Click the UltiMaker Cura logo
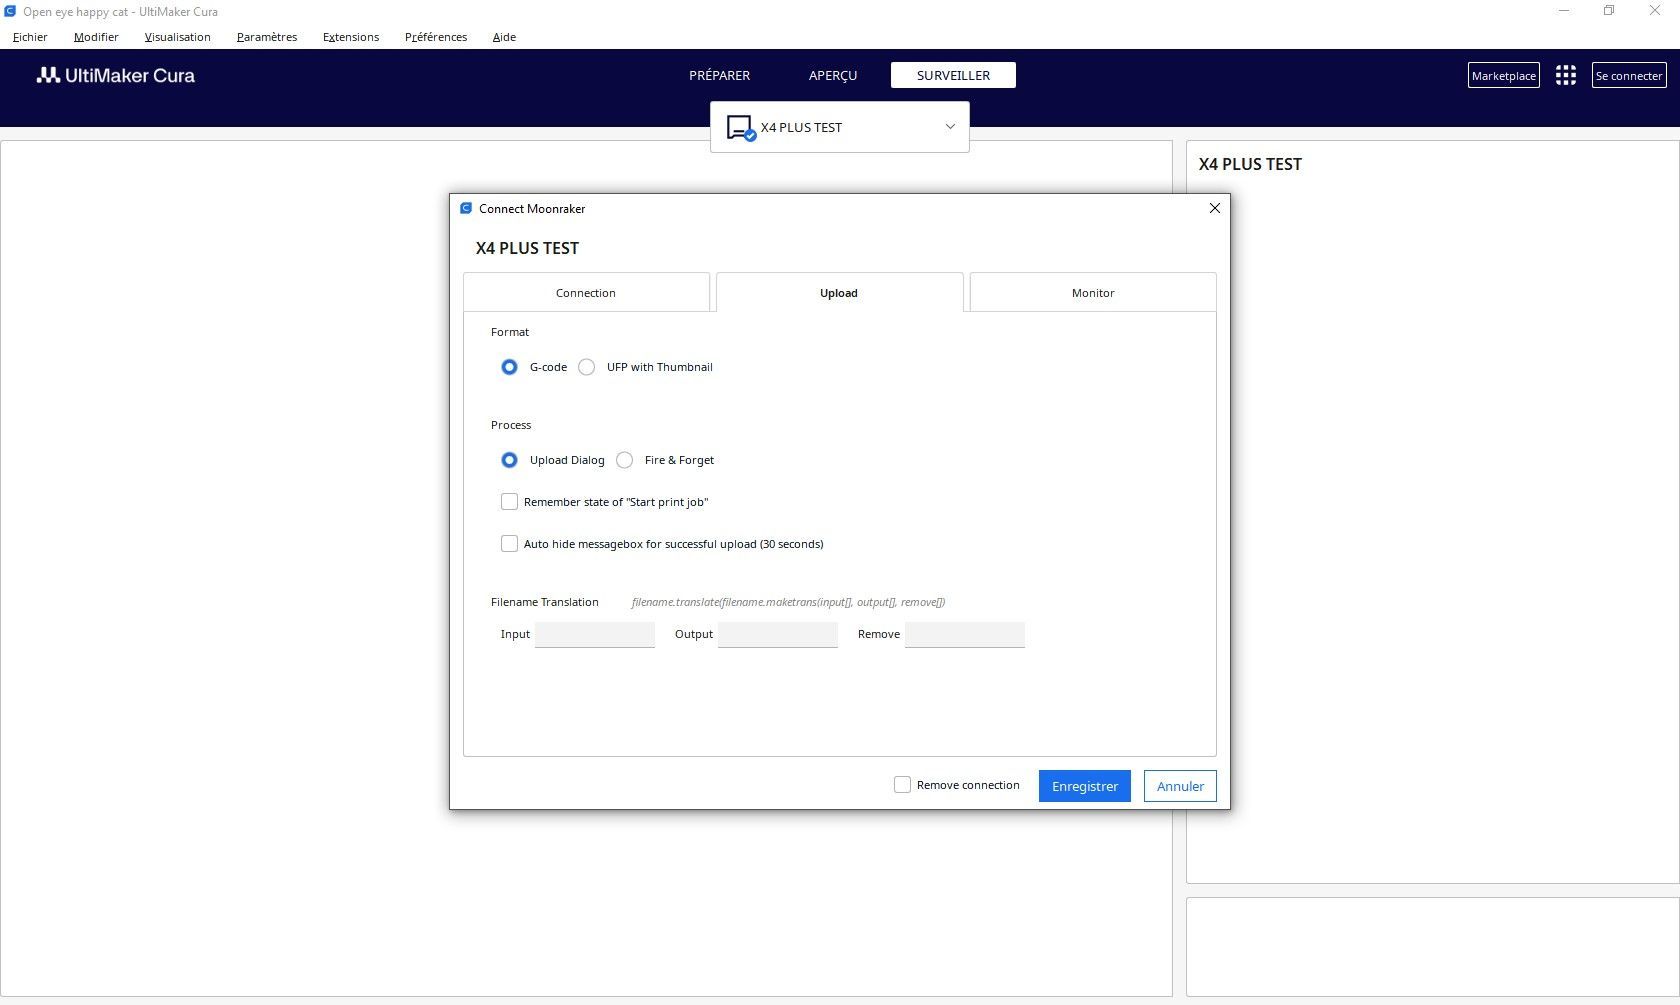Image resolution: width=1680 pixels, height=1005 pixels. click(116, 75)
